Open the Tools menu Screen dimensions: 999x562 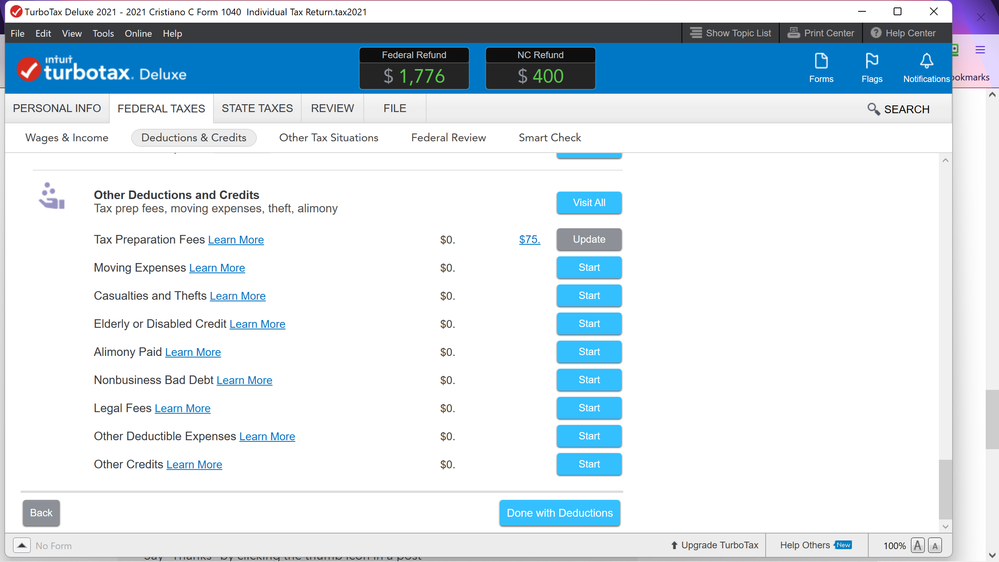pyautogui.click(x=103, y=34)
